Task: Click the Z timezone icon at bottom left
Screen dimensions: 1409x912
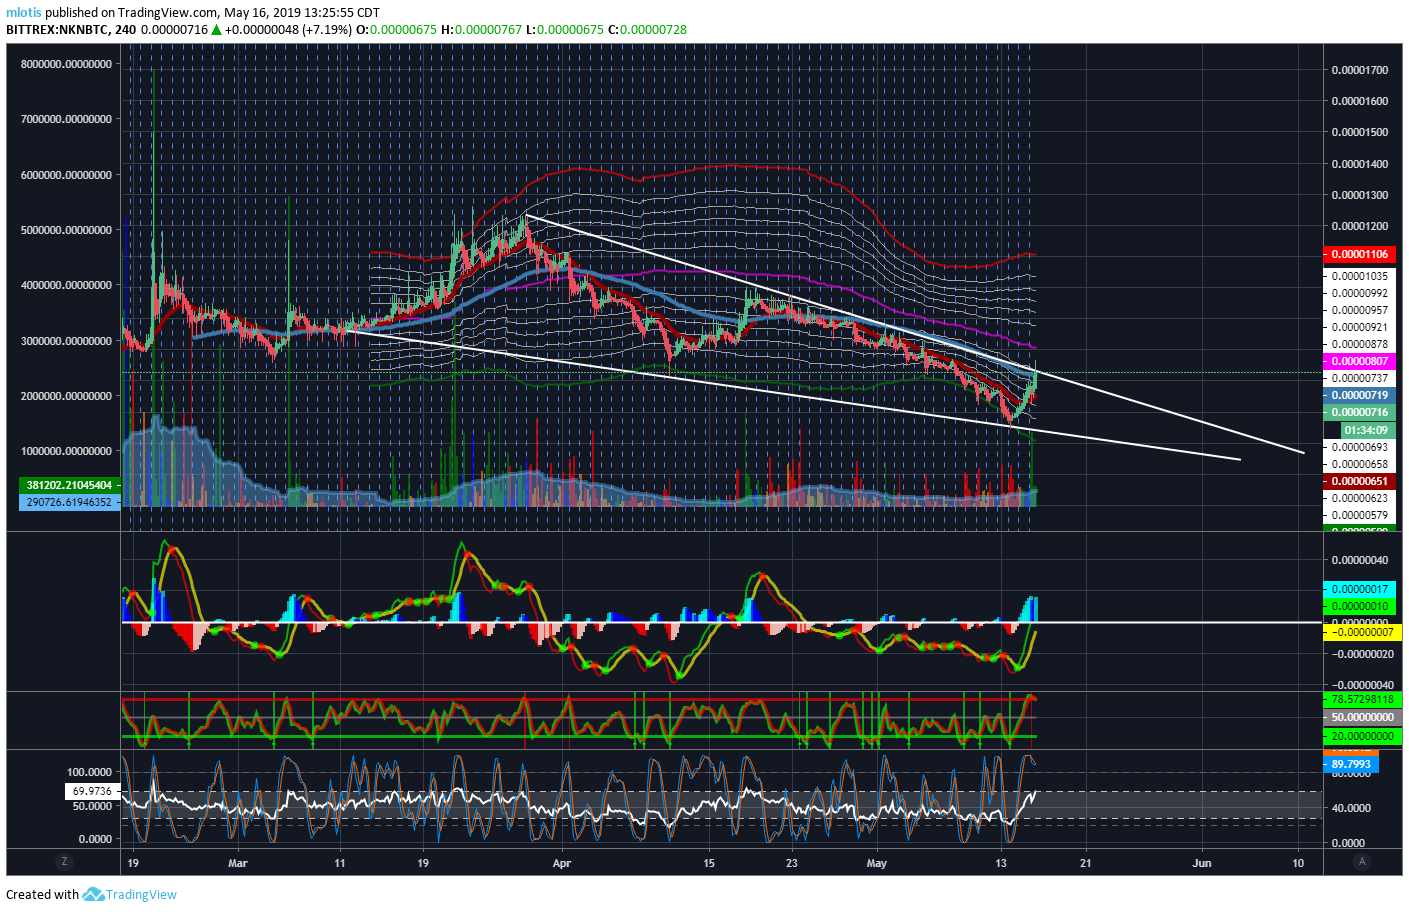Action: [x=65, y=862]
